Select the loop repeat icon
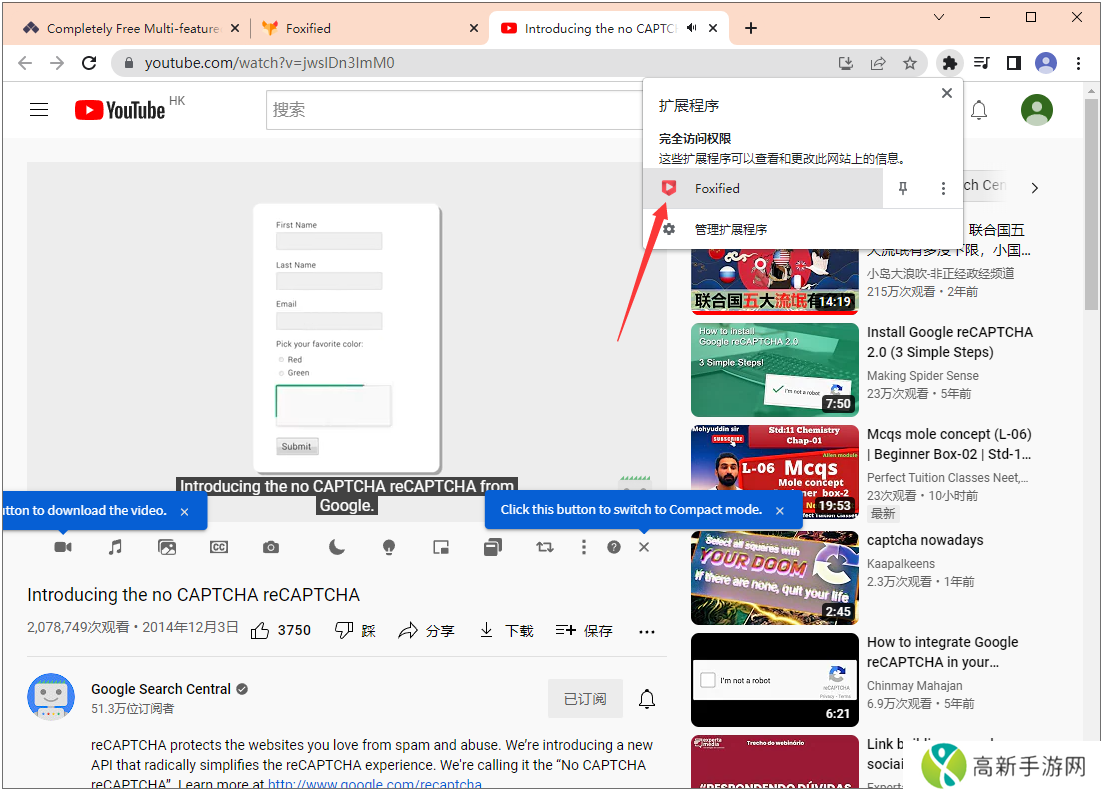1103x791 pixels. [x=545, y=547]
